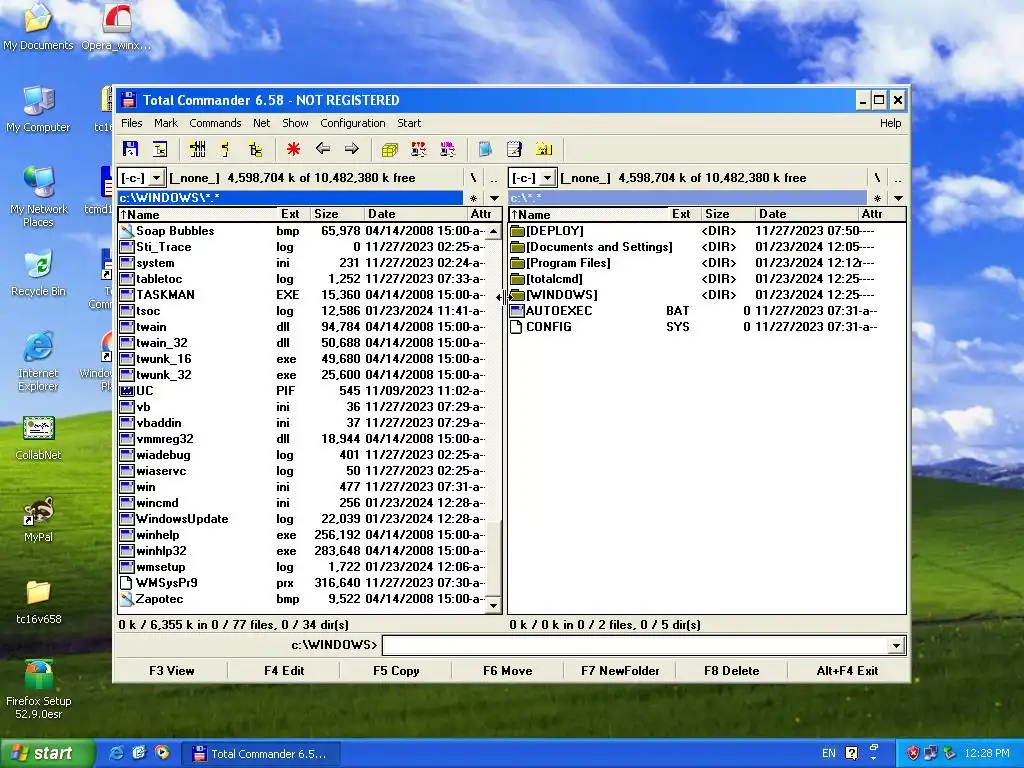Click the yellow cube pack files icon
The height and width of the screenshot is (768, 1024).
coord(390,149)
